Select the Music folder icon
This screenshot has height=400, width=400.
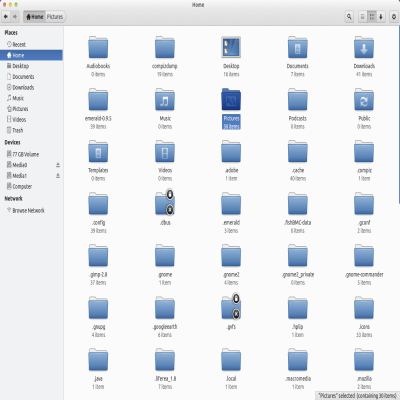click(x=165, y=99)
